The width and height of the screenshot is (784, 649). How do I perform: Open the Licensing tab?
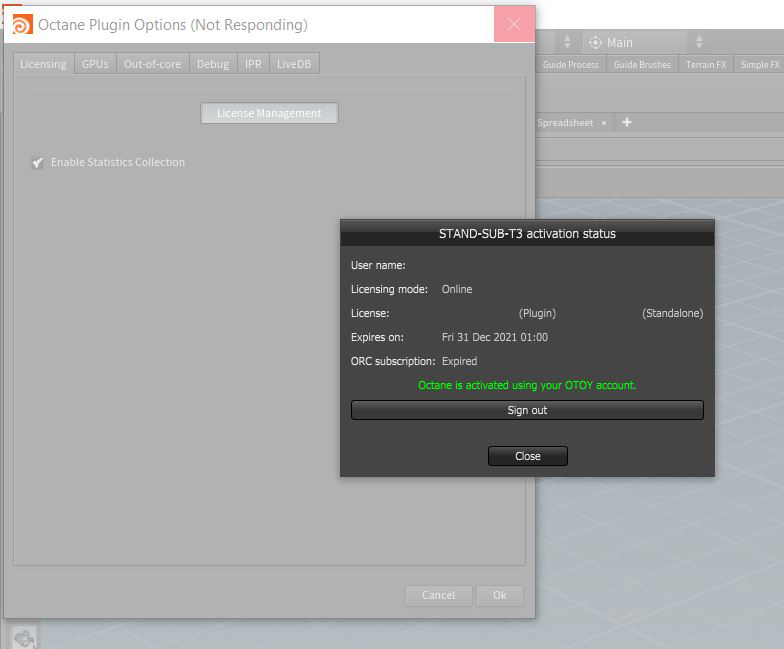44,64
